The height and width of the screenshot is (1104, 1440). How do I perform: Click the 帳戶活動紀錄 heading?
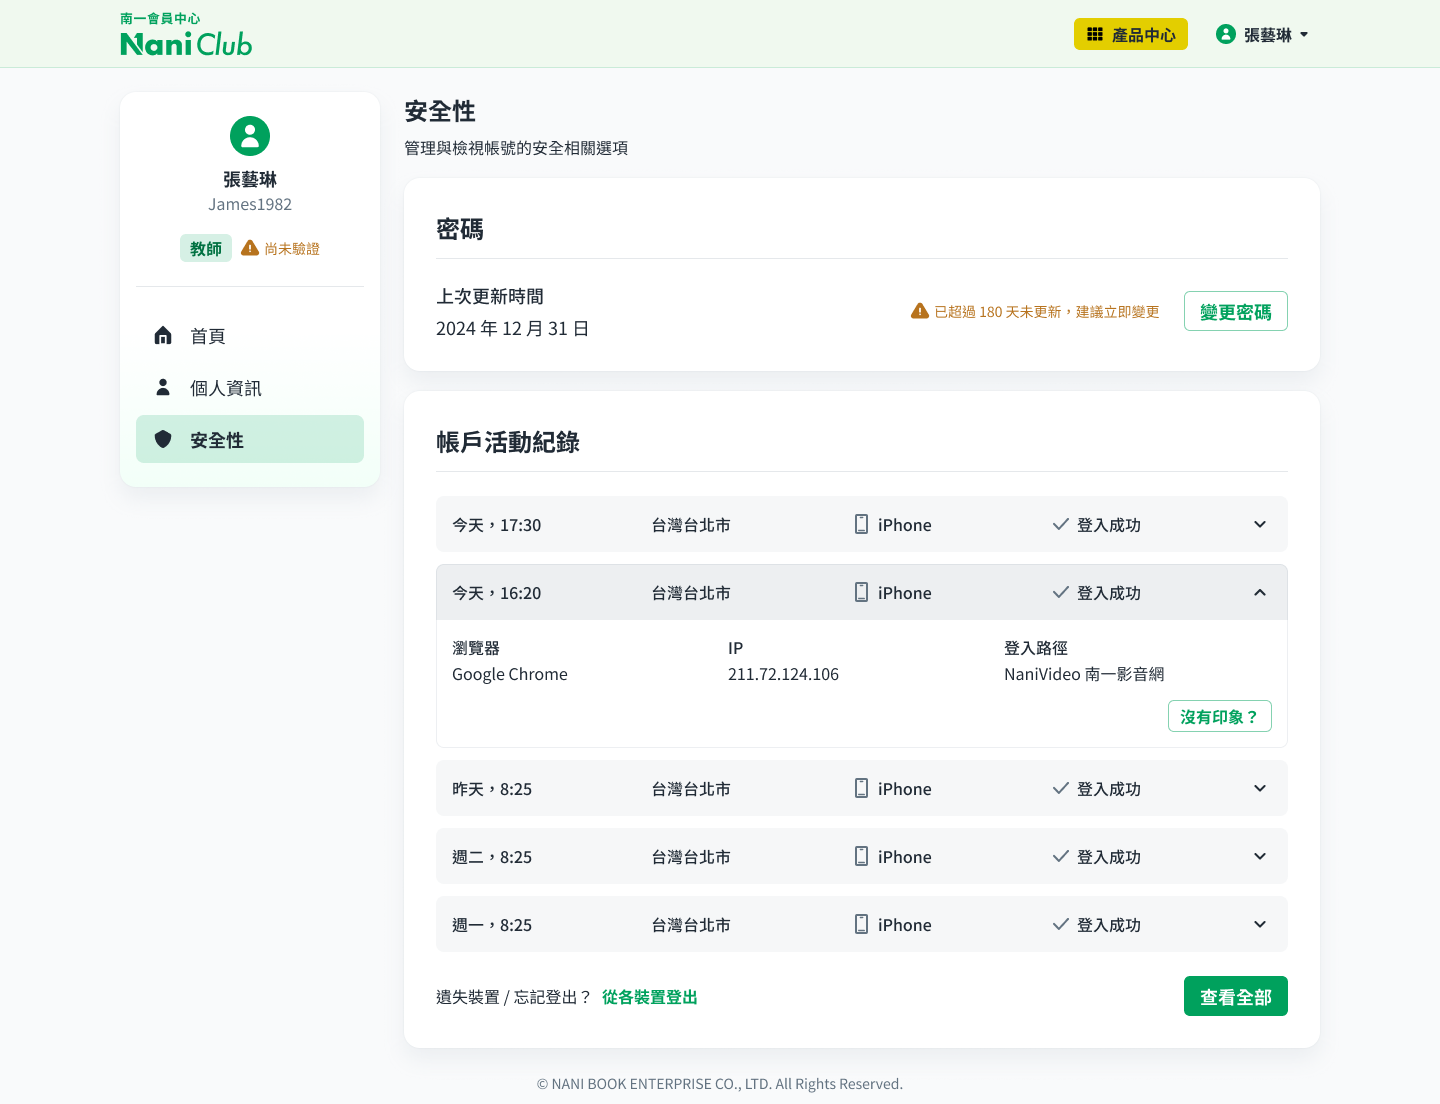(x=508, y=442)
